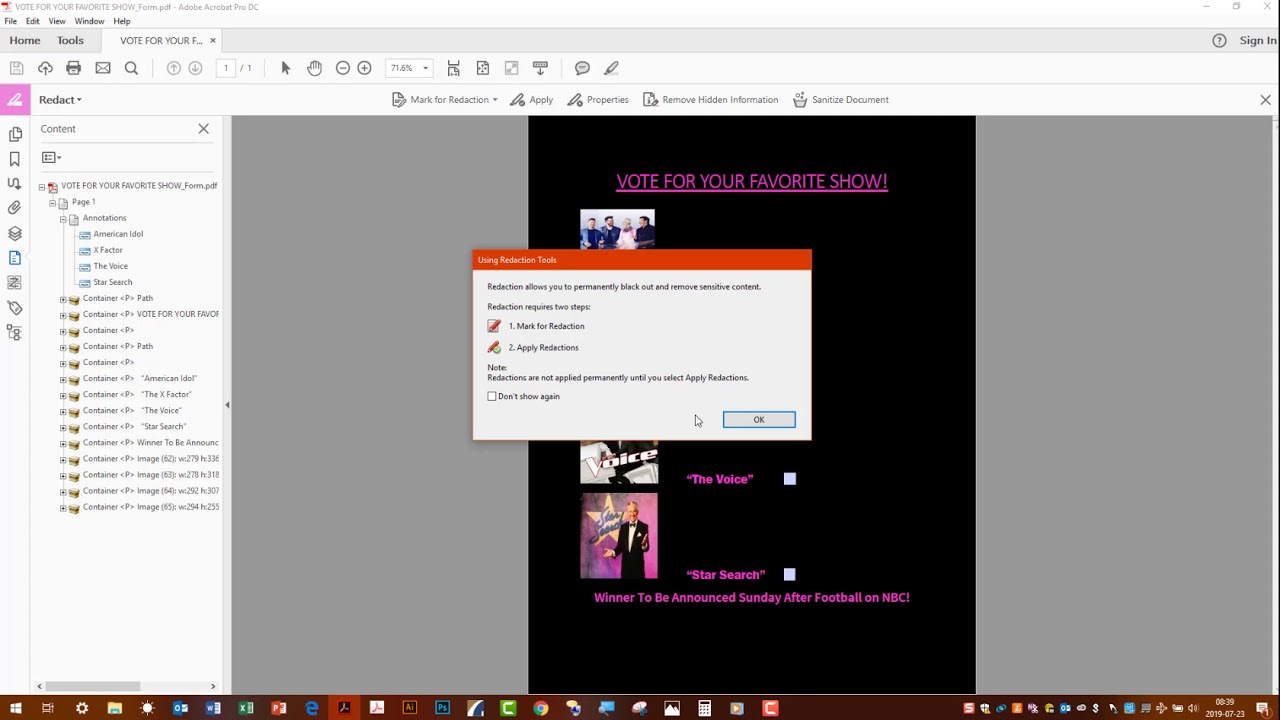Open the Windows Start menu
The width and height of the screenshot is (1280, 720).
[16, 708]
